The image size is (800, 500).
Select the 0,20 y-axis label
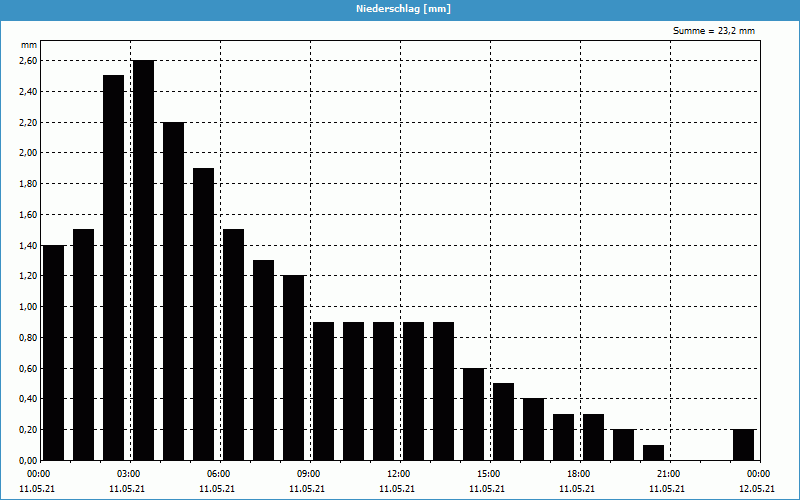coord(29,430)
